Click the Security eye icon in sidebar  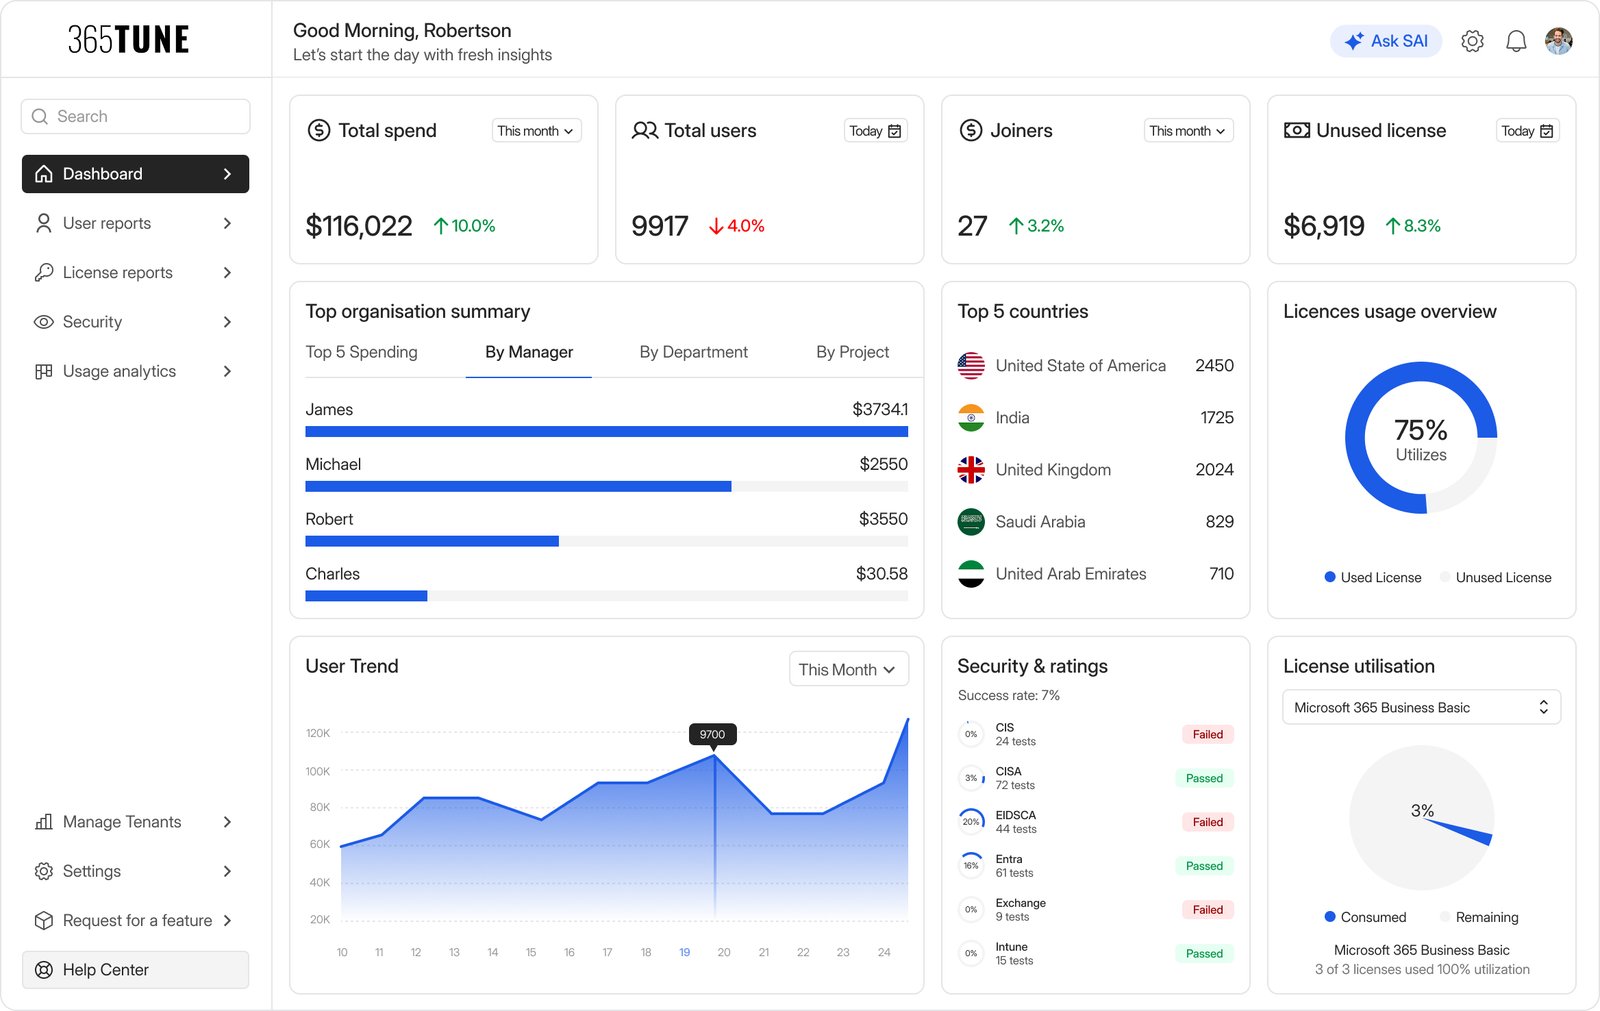click(x=43, y=322)
